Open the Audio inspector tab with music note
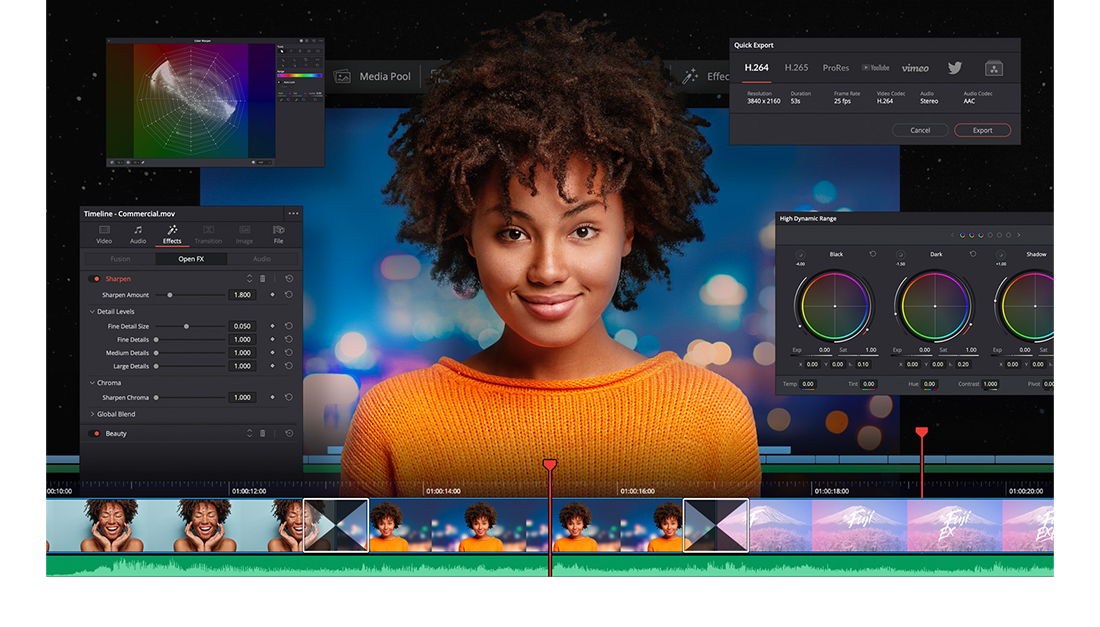This screenshot has width=1100, height=627. 138,234
